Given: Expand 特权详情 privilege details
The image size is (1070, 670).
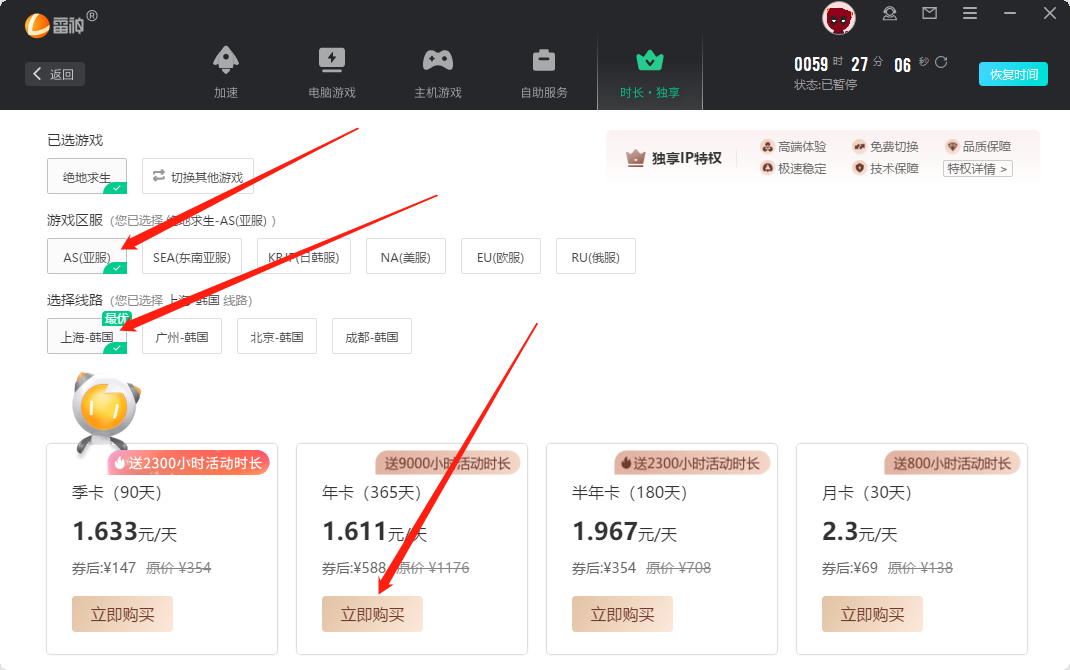Looking at the screenshot, I should [x=977, y=169].
